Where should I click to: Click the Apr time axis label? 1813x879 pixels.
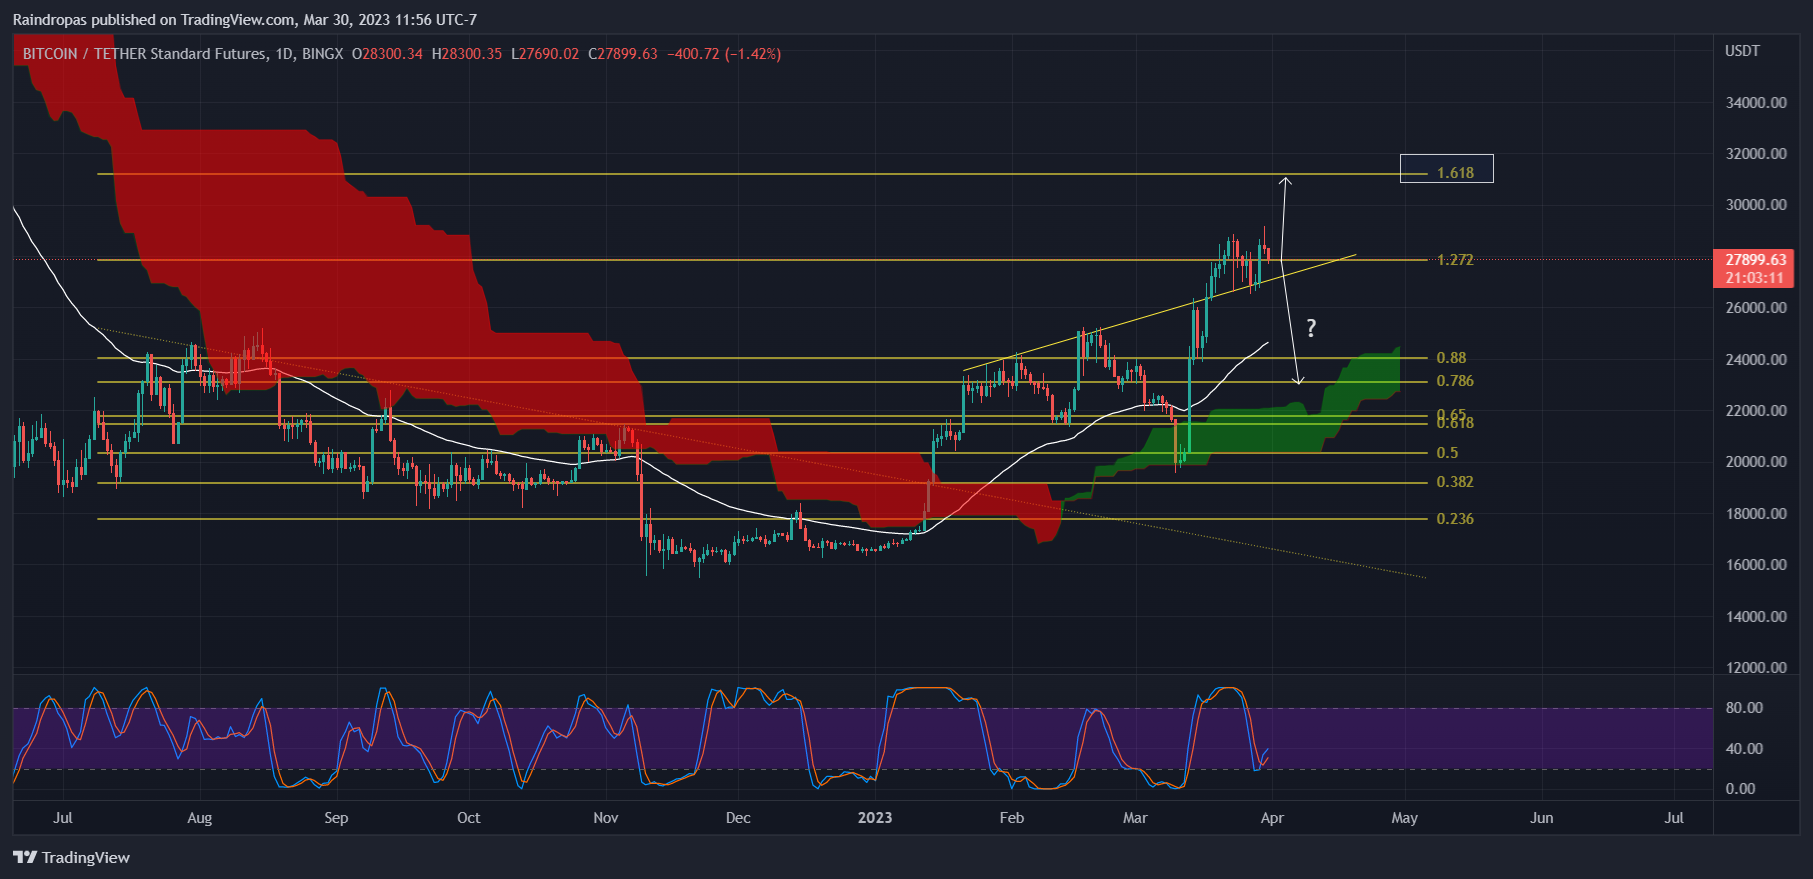coord(1272,818)
